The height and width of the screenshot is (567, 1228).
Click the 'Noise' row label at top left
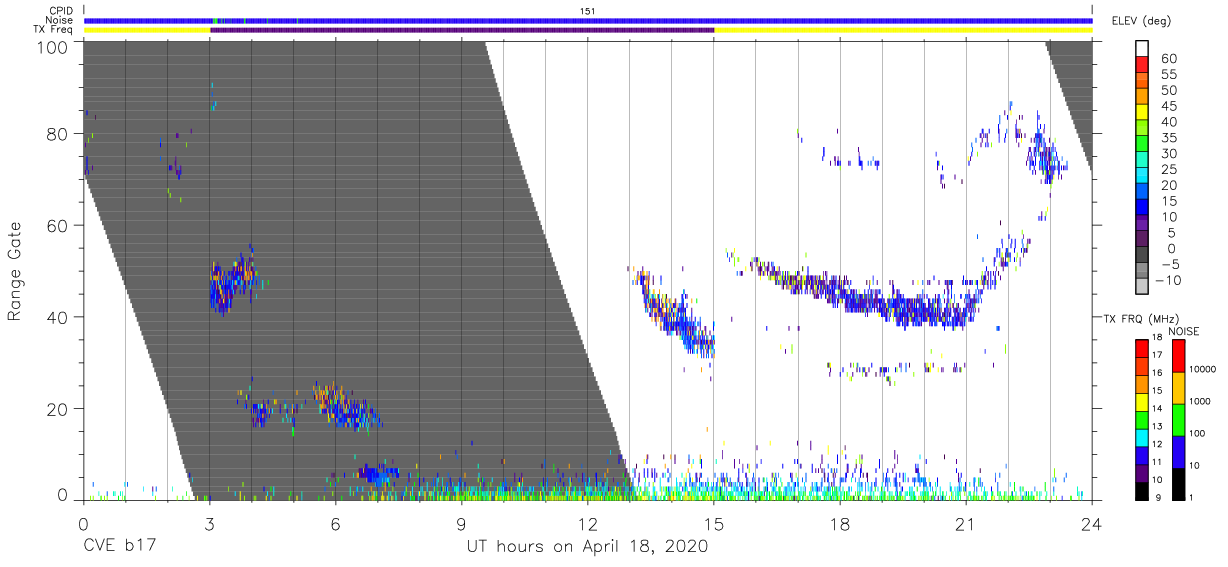click(x=58, y=20)
